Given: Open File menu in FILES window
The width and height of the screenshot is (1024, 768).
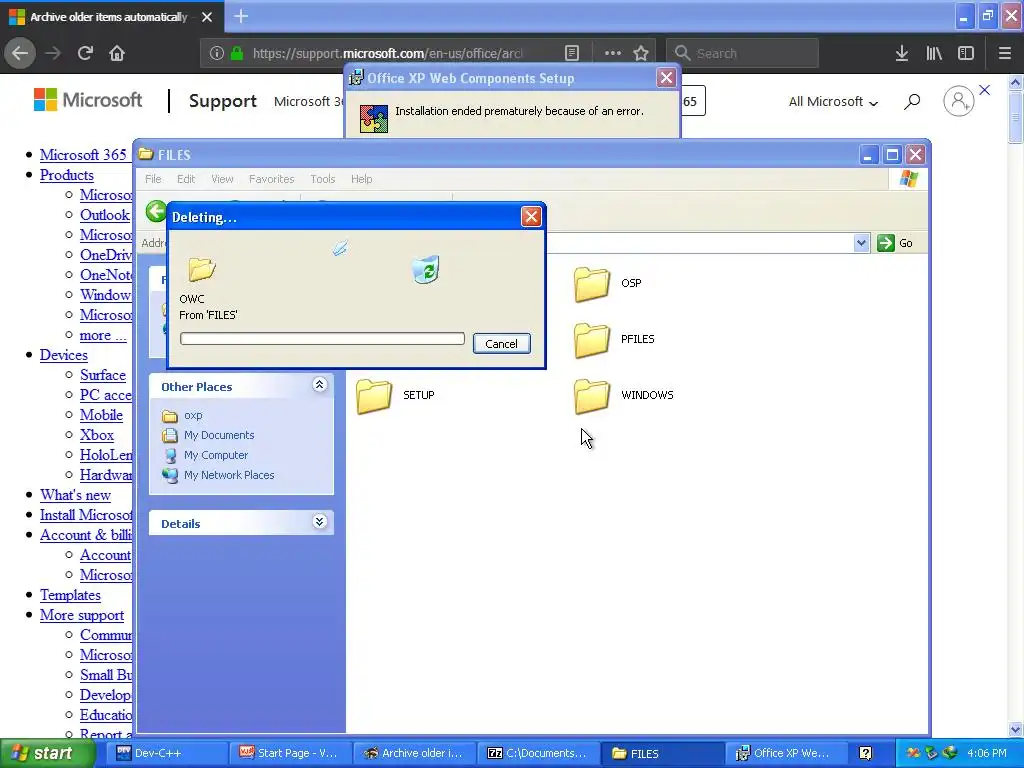Looking at the screenshot, I should 153,179.
